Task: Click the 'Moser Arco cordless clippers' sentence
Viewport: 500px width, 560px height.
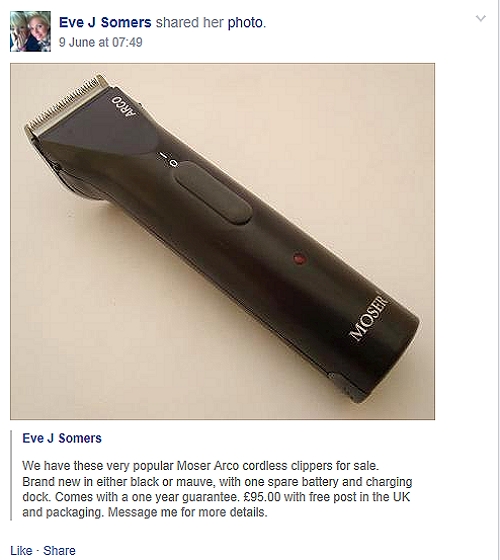Action: [x=200, y=466]
